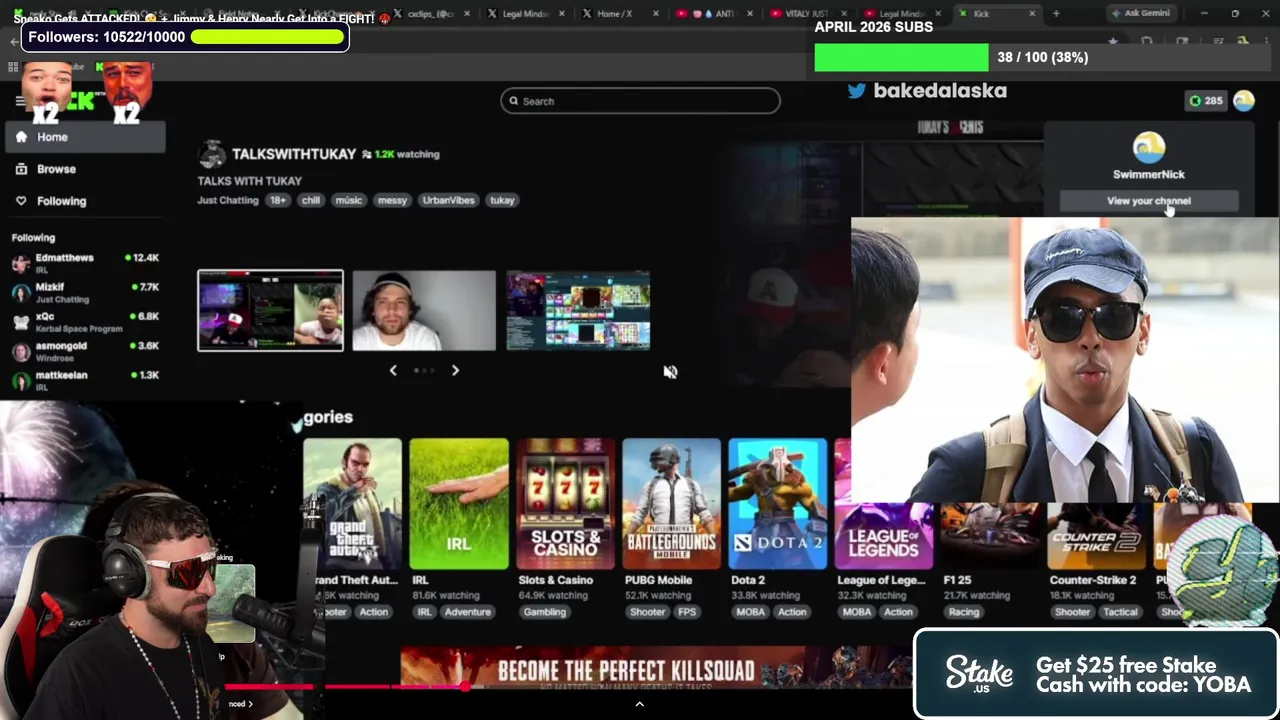Screen dimensions: 1280x720
Task: Click the mattkeelan avatar icon
Action: point(21,381)
